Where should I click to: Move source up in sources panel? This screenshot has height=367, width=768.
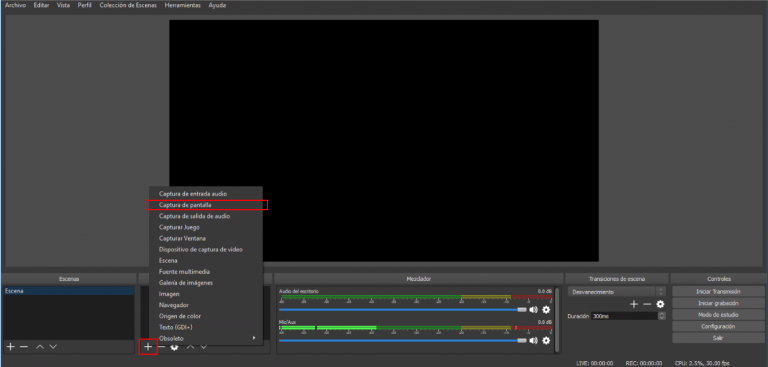pos(191,347)
